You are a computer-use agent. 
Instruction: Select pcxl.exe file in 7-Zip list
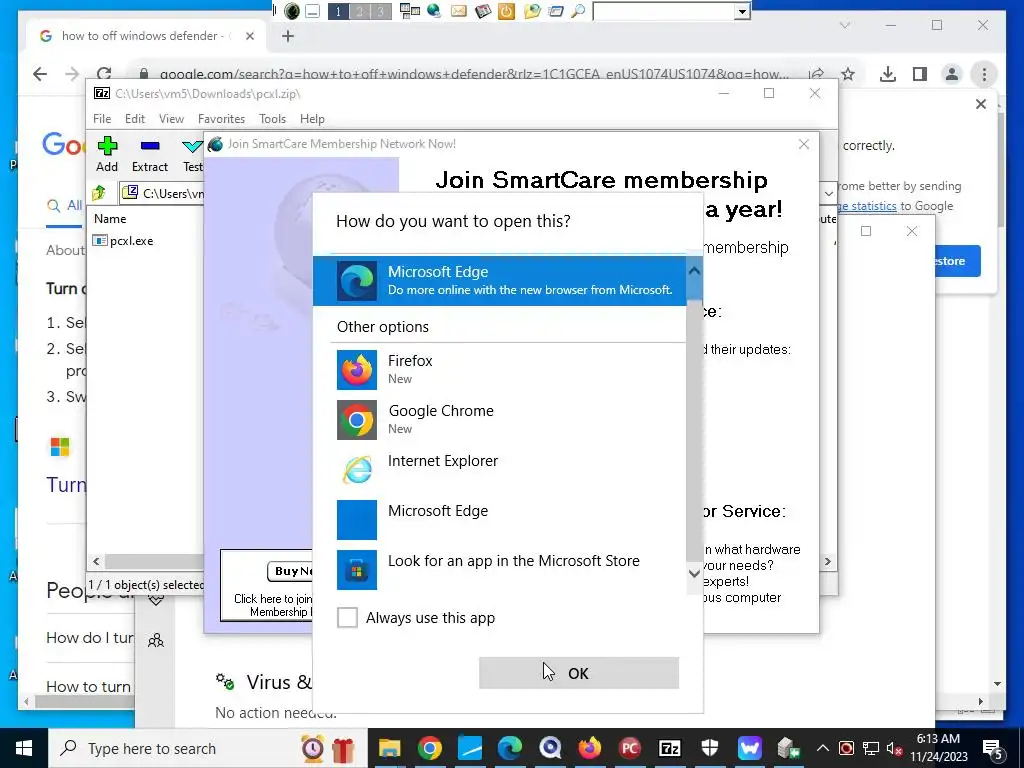point(123,240)
